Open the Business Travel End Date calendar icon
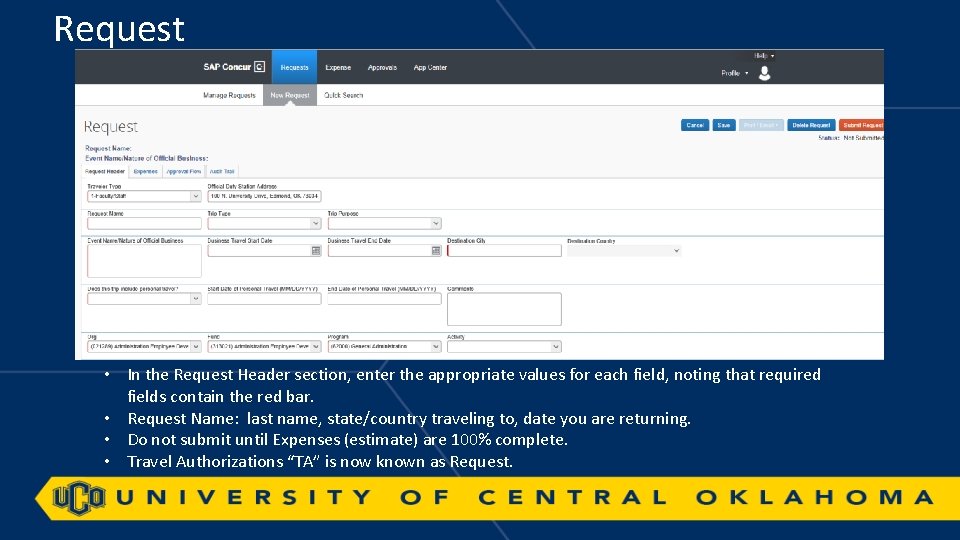The height and width of the screenshot is (540, 960). [x=436, y=250]
